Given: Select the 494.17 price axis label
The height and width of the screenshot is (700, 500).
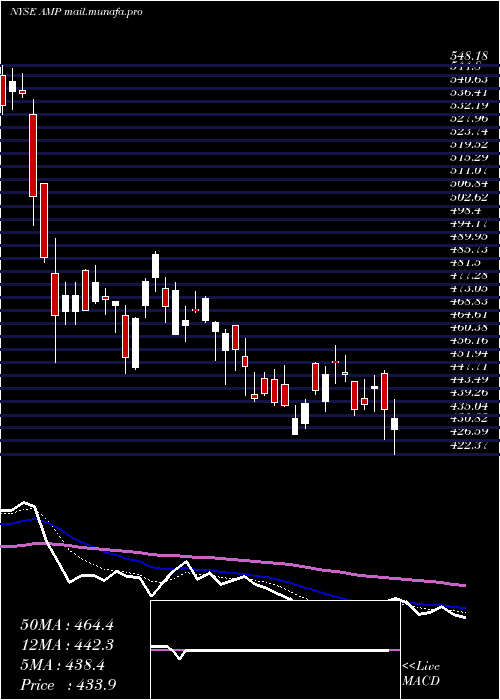Looking at the screenshot, I should [468, 223].
